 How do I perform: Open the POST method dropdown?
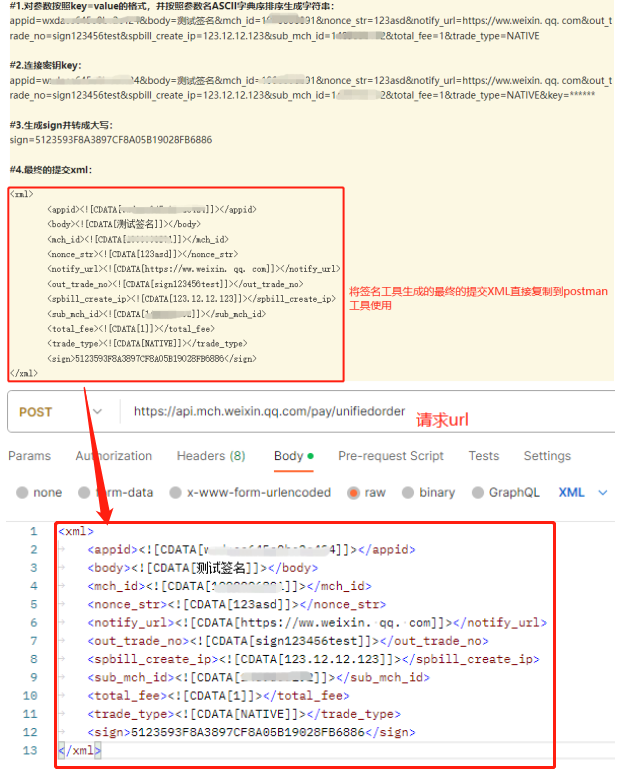pyautogui.click(x=60, y=412)
